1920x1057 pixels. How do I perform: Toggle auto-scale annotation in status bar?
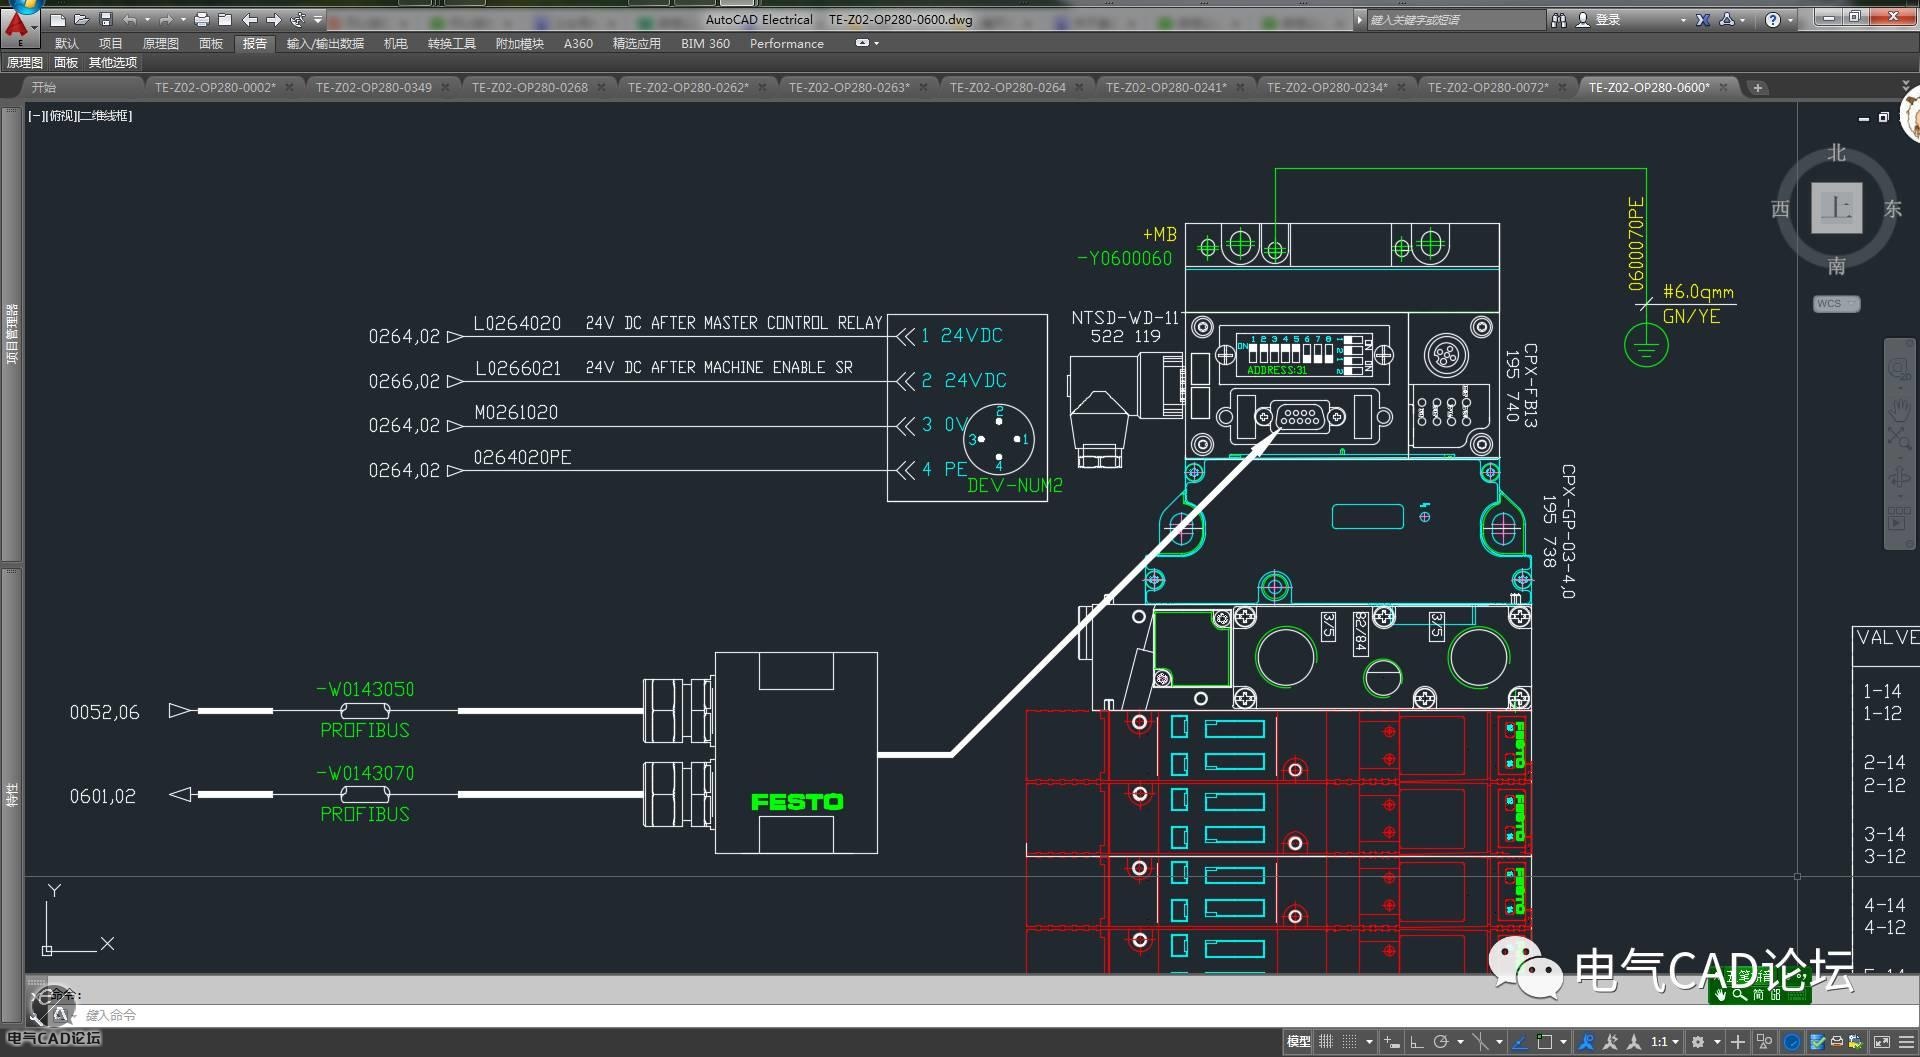tap(1610, 1042)
